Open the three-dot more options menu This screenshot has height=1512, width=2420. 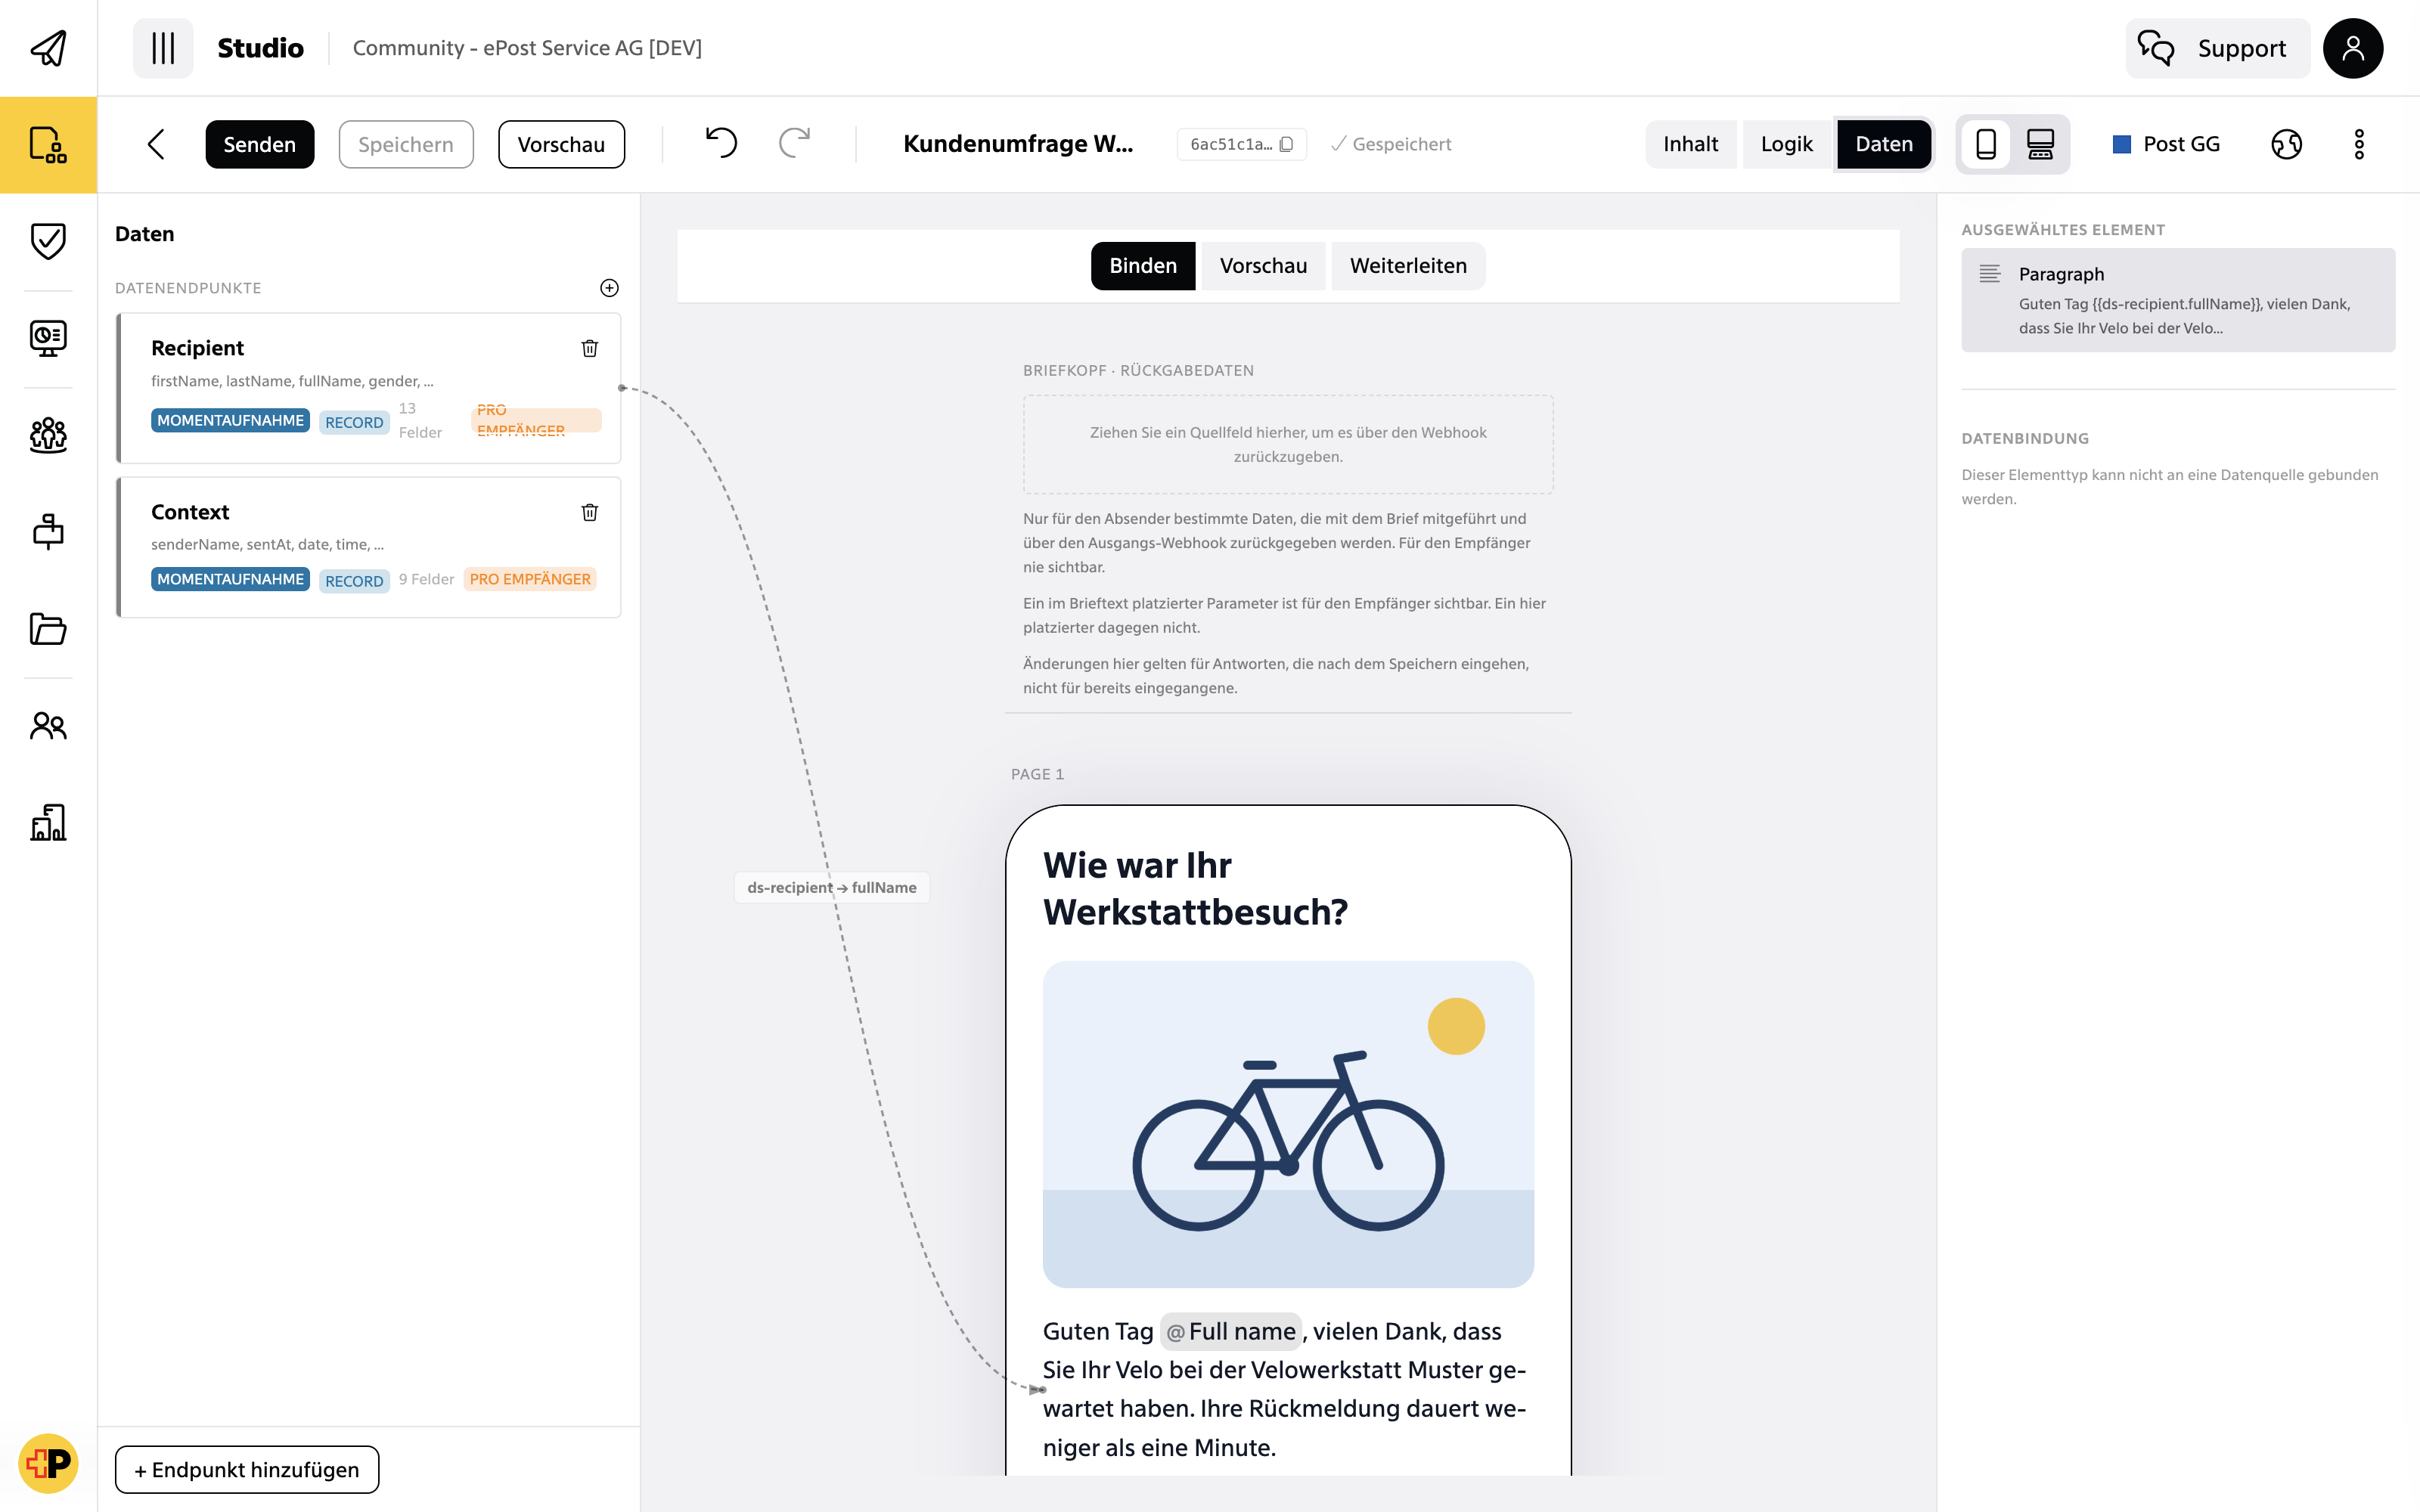(2359, 144)
